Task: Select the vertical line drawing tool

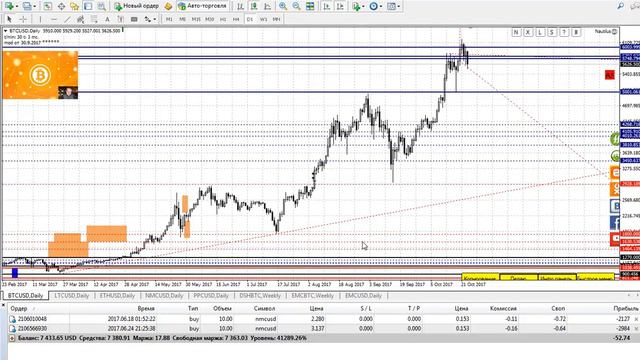Action: [x=40, y=19]
